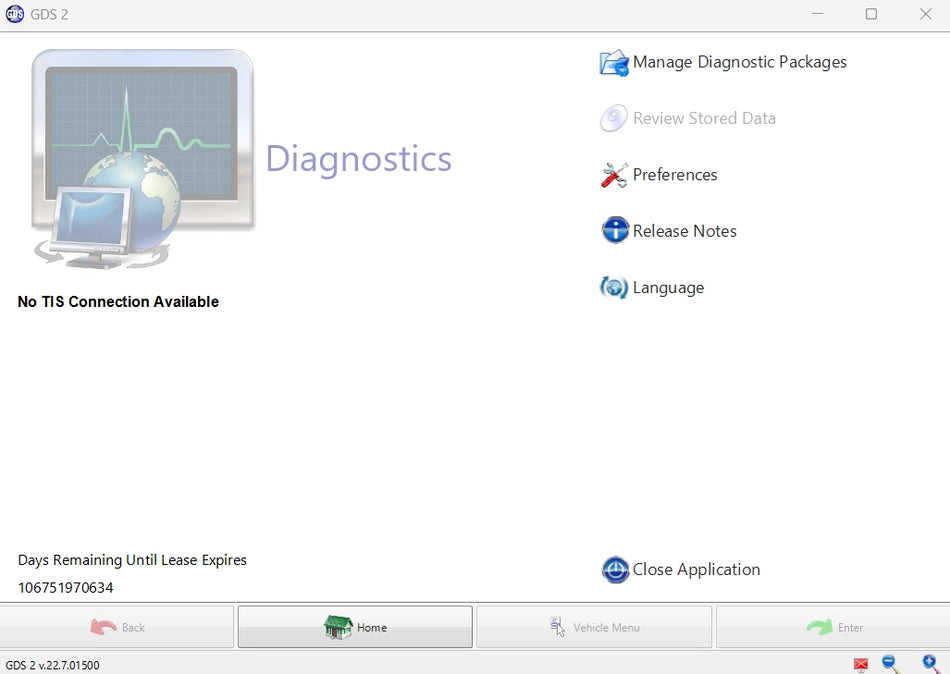Image resolution: width=950 pixels, height=674 pixels.
Task: Select the greyed Review Stored Data label
Action: tap(704, 118)
